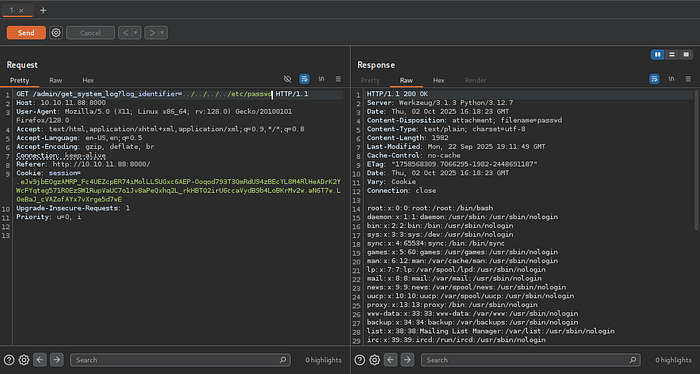Image resolution: width=700 pixels, height=374 pixels.
Task: Open the Response panel hamburger menu
Action: 688,79
